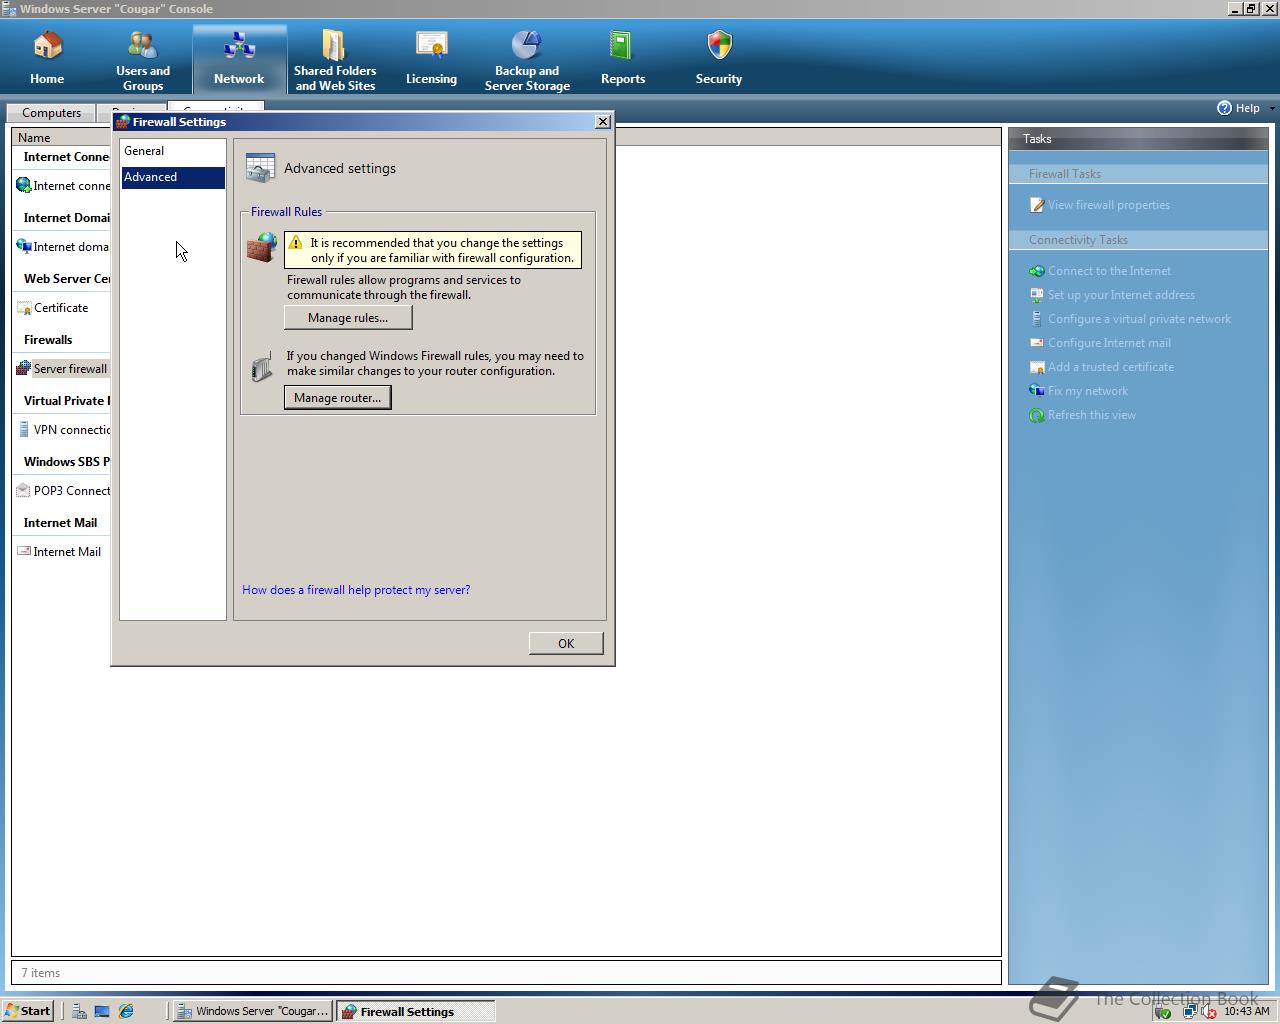The image size is (1280, 1024).
Task: Click the Show Desktop quick launch icon
Action: (102, 1011)
